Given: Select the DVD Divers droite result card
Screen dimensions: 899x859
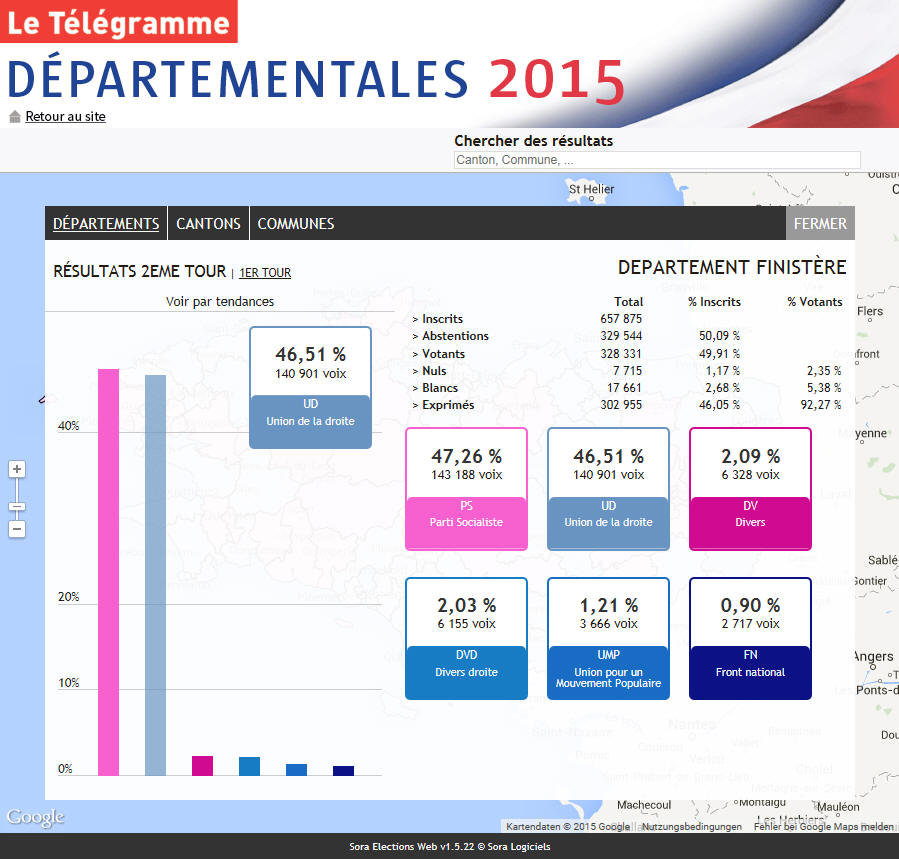Looking at the screenshot, I should click(466, 638).
